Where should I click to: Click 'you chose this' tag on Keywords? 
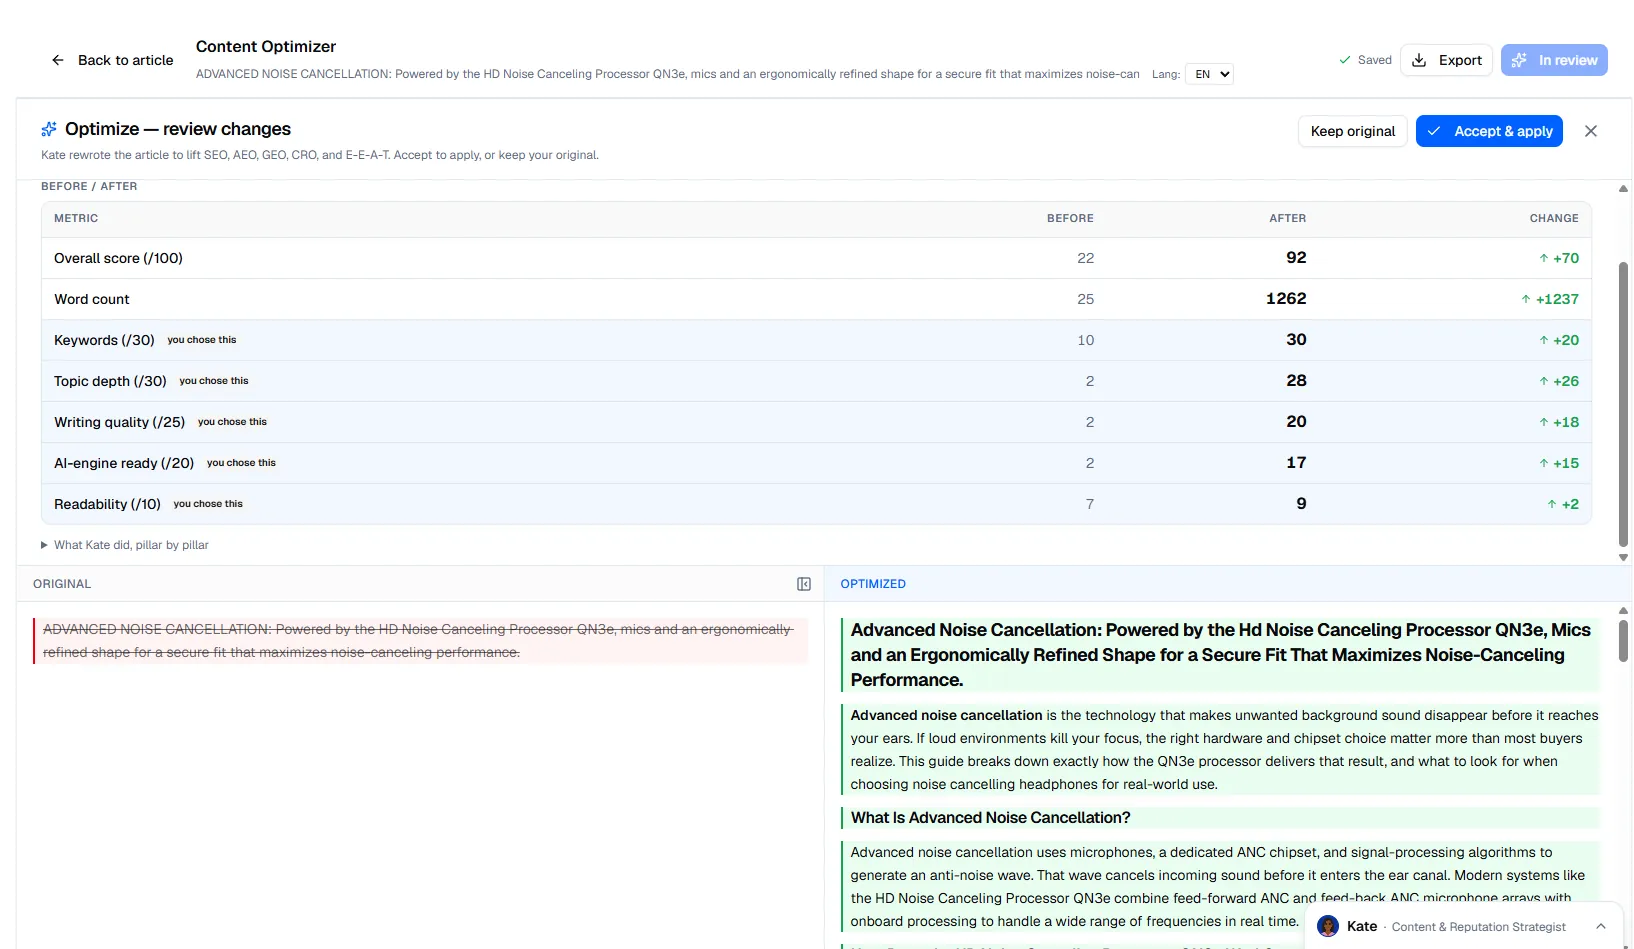202,340
